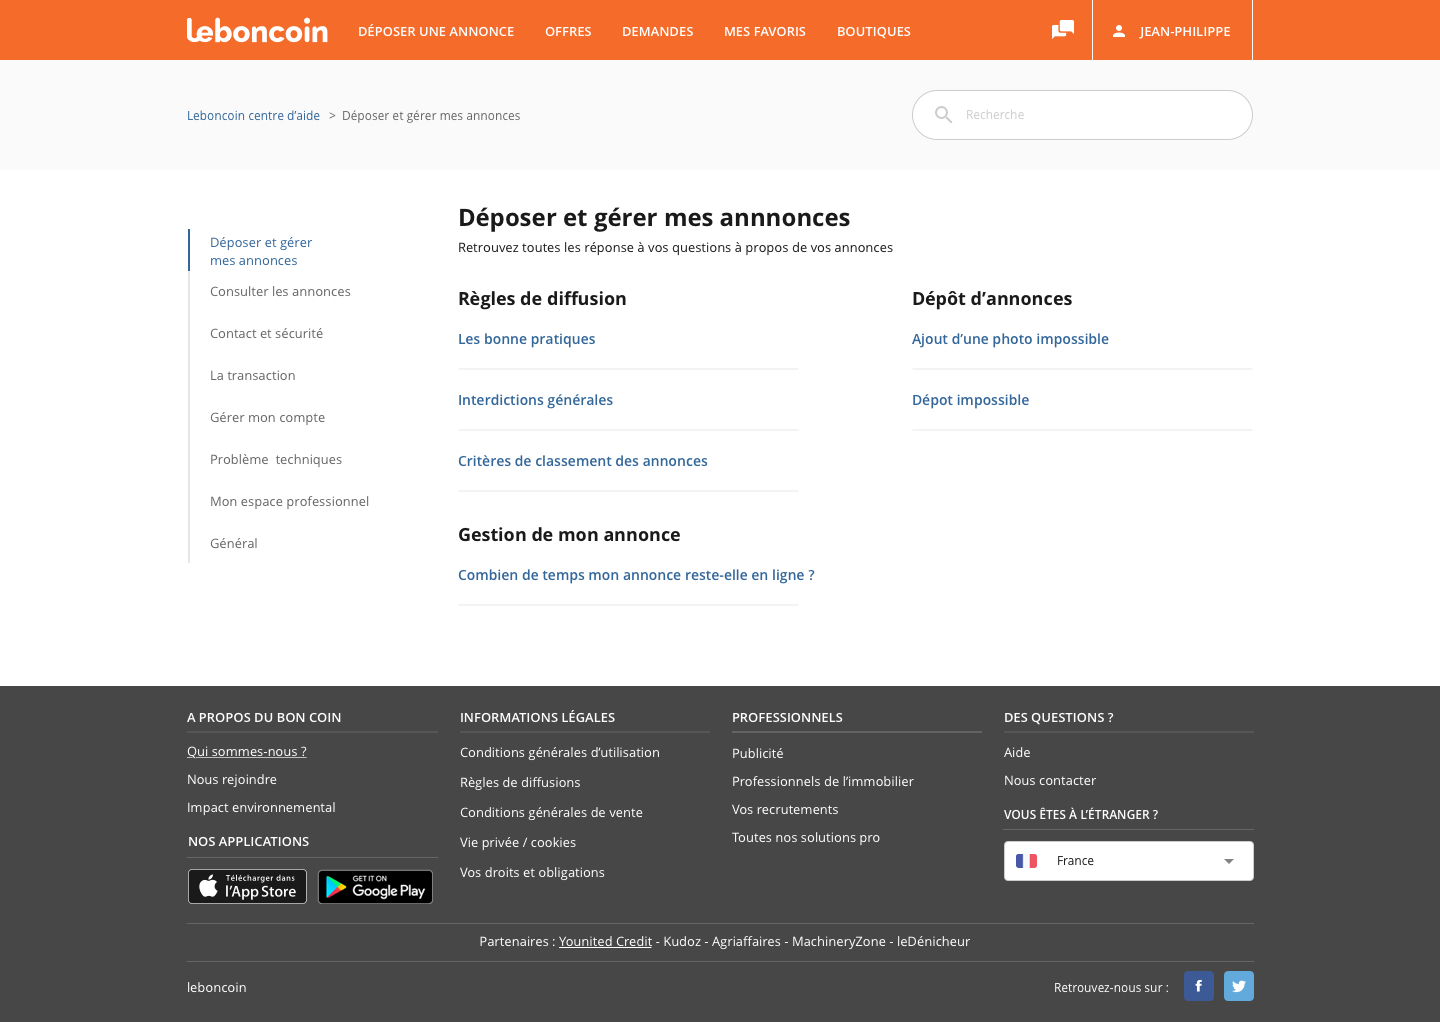
Task: Open the country selection dropdown showing France
Action: pyautogui.click(x=1128, y=860)
